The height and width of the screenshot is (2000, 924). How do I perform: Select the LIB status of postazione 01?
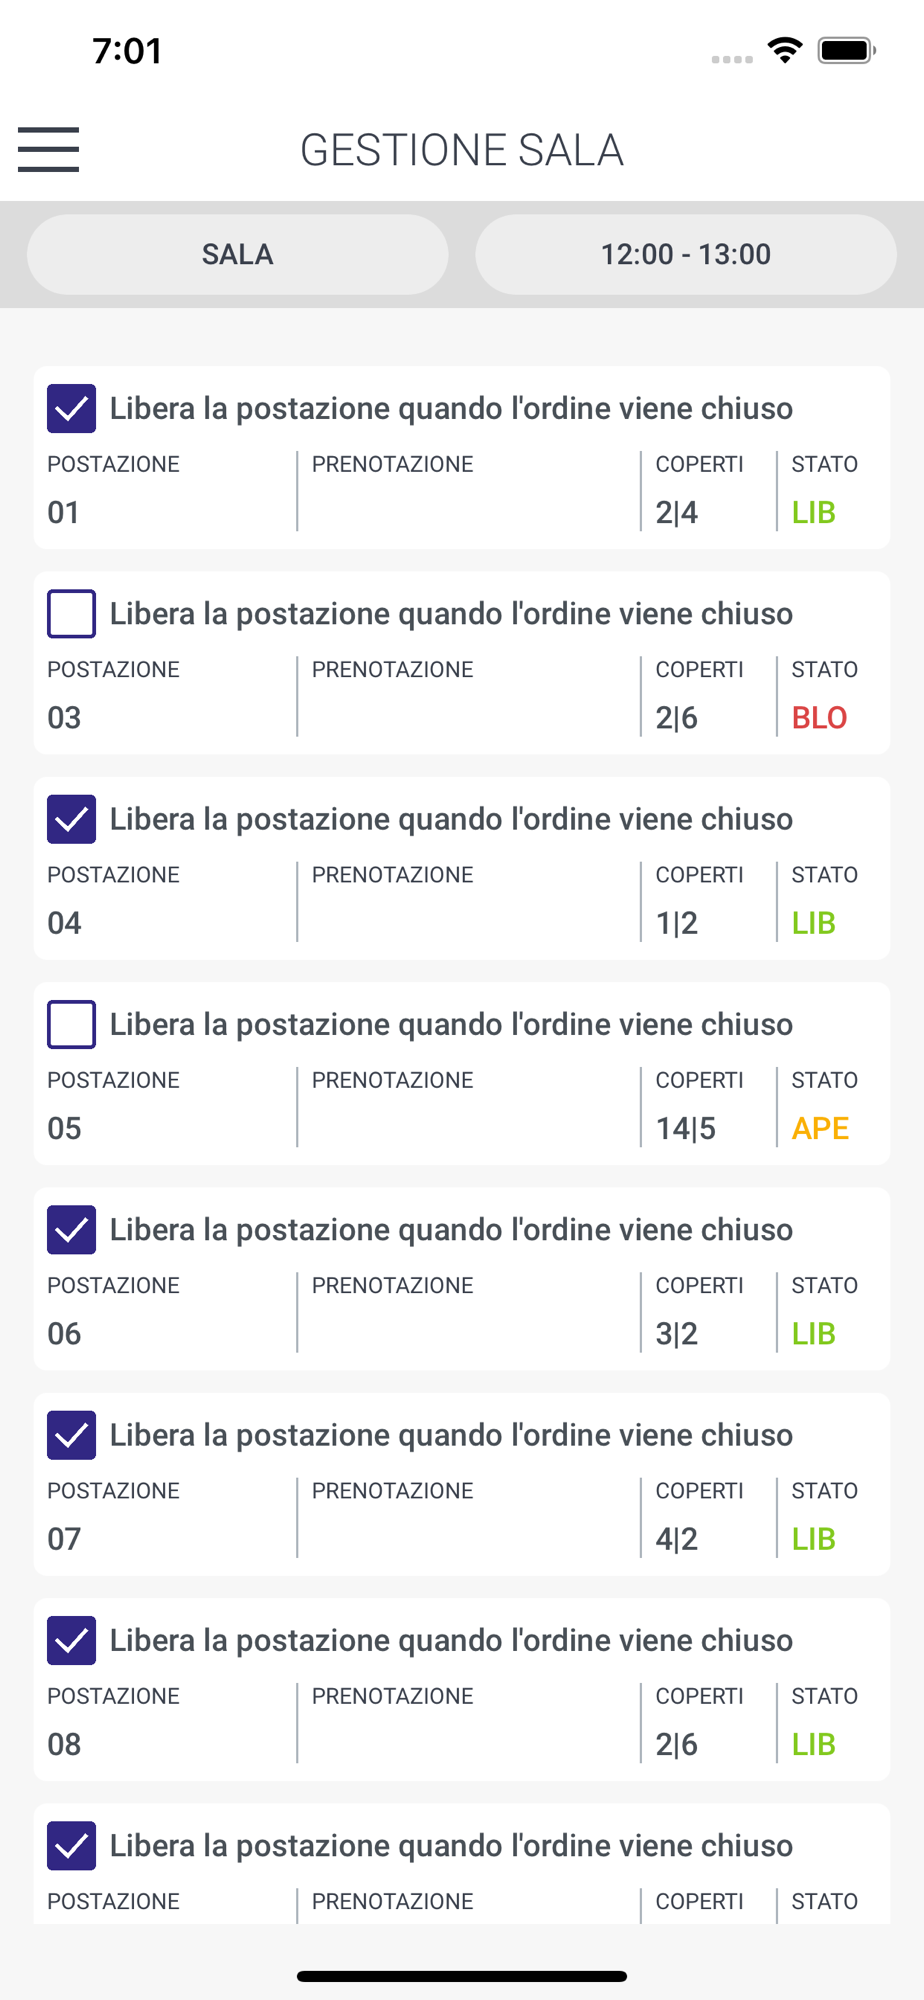814,513
